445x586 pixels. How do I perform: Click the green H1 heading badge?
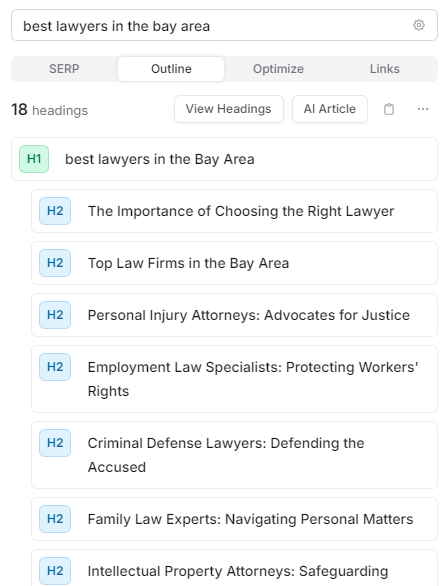coord(34,159)
